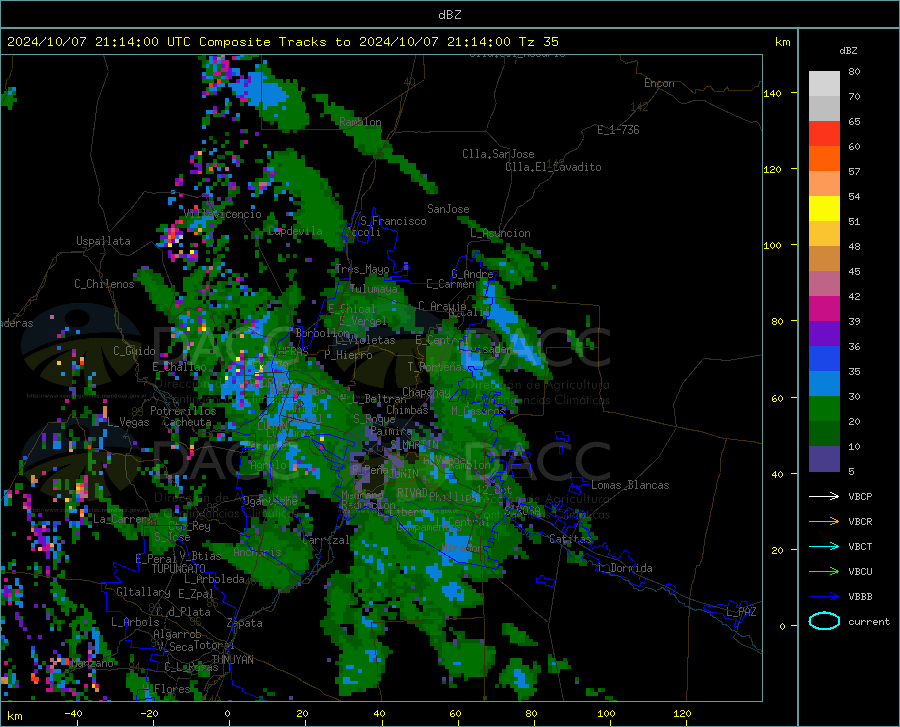Click the L_PAZ place label
Image resolution: width=900 pixels, height=727 pixels.
click(x=741, y=612)
